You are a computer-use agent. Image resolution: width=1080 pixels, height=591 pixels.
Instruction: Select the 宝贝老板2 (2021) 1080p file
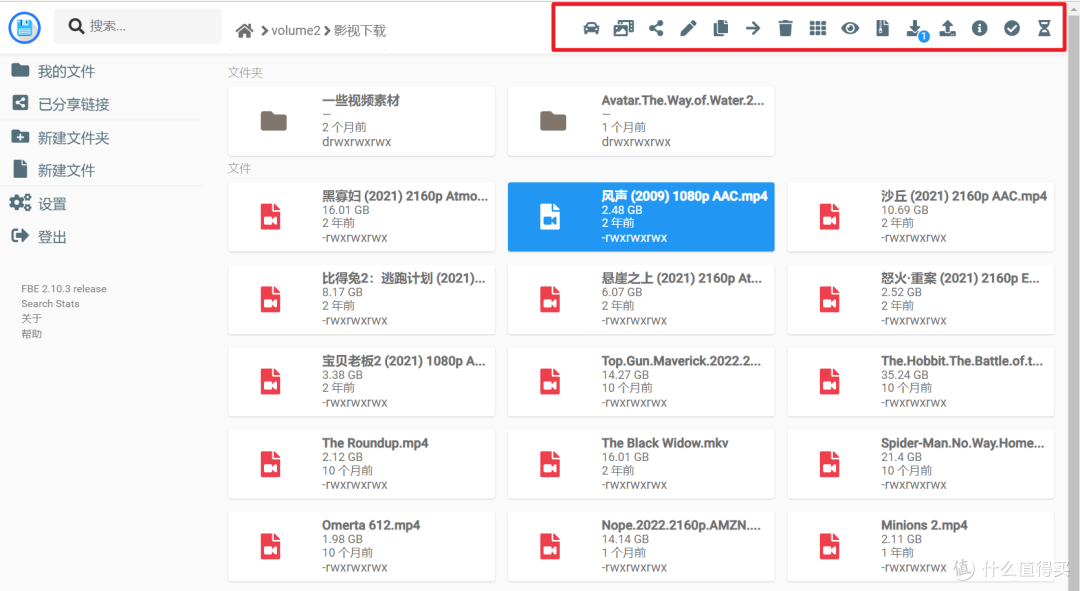pos(362,382)
